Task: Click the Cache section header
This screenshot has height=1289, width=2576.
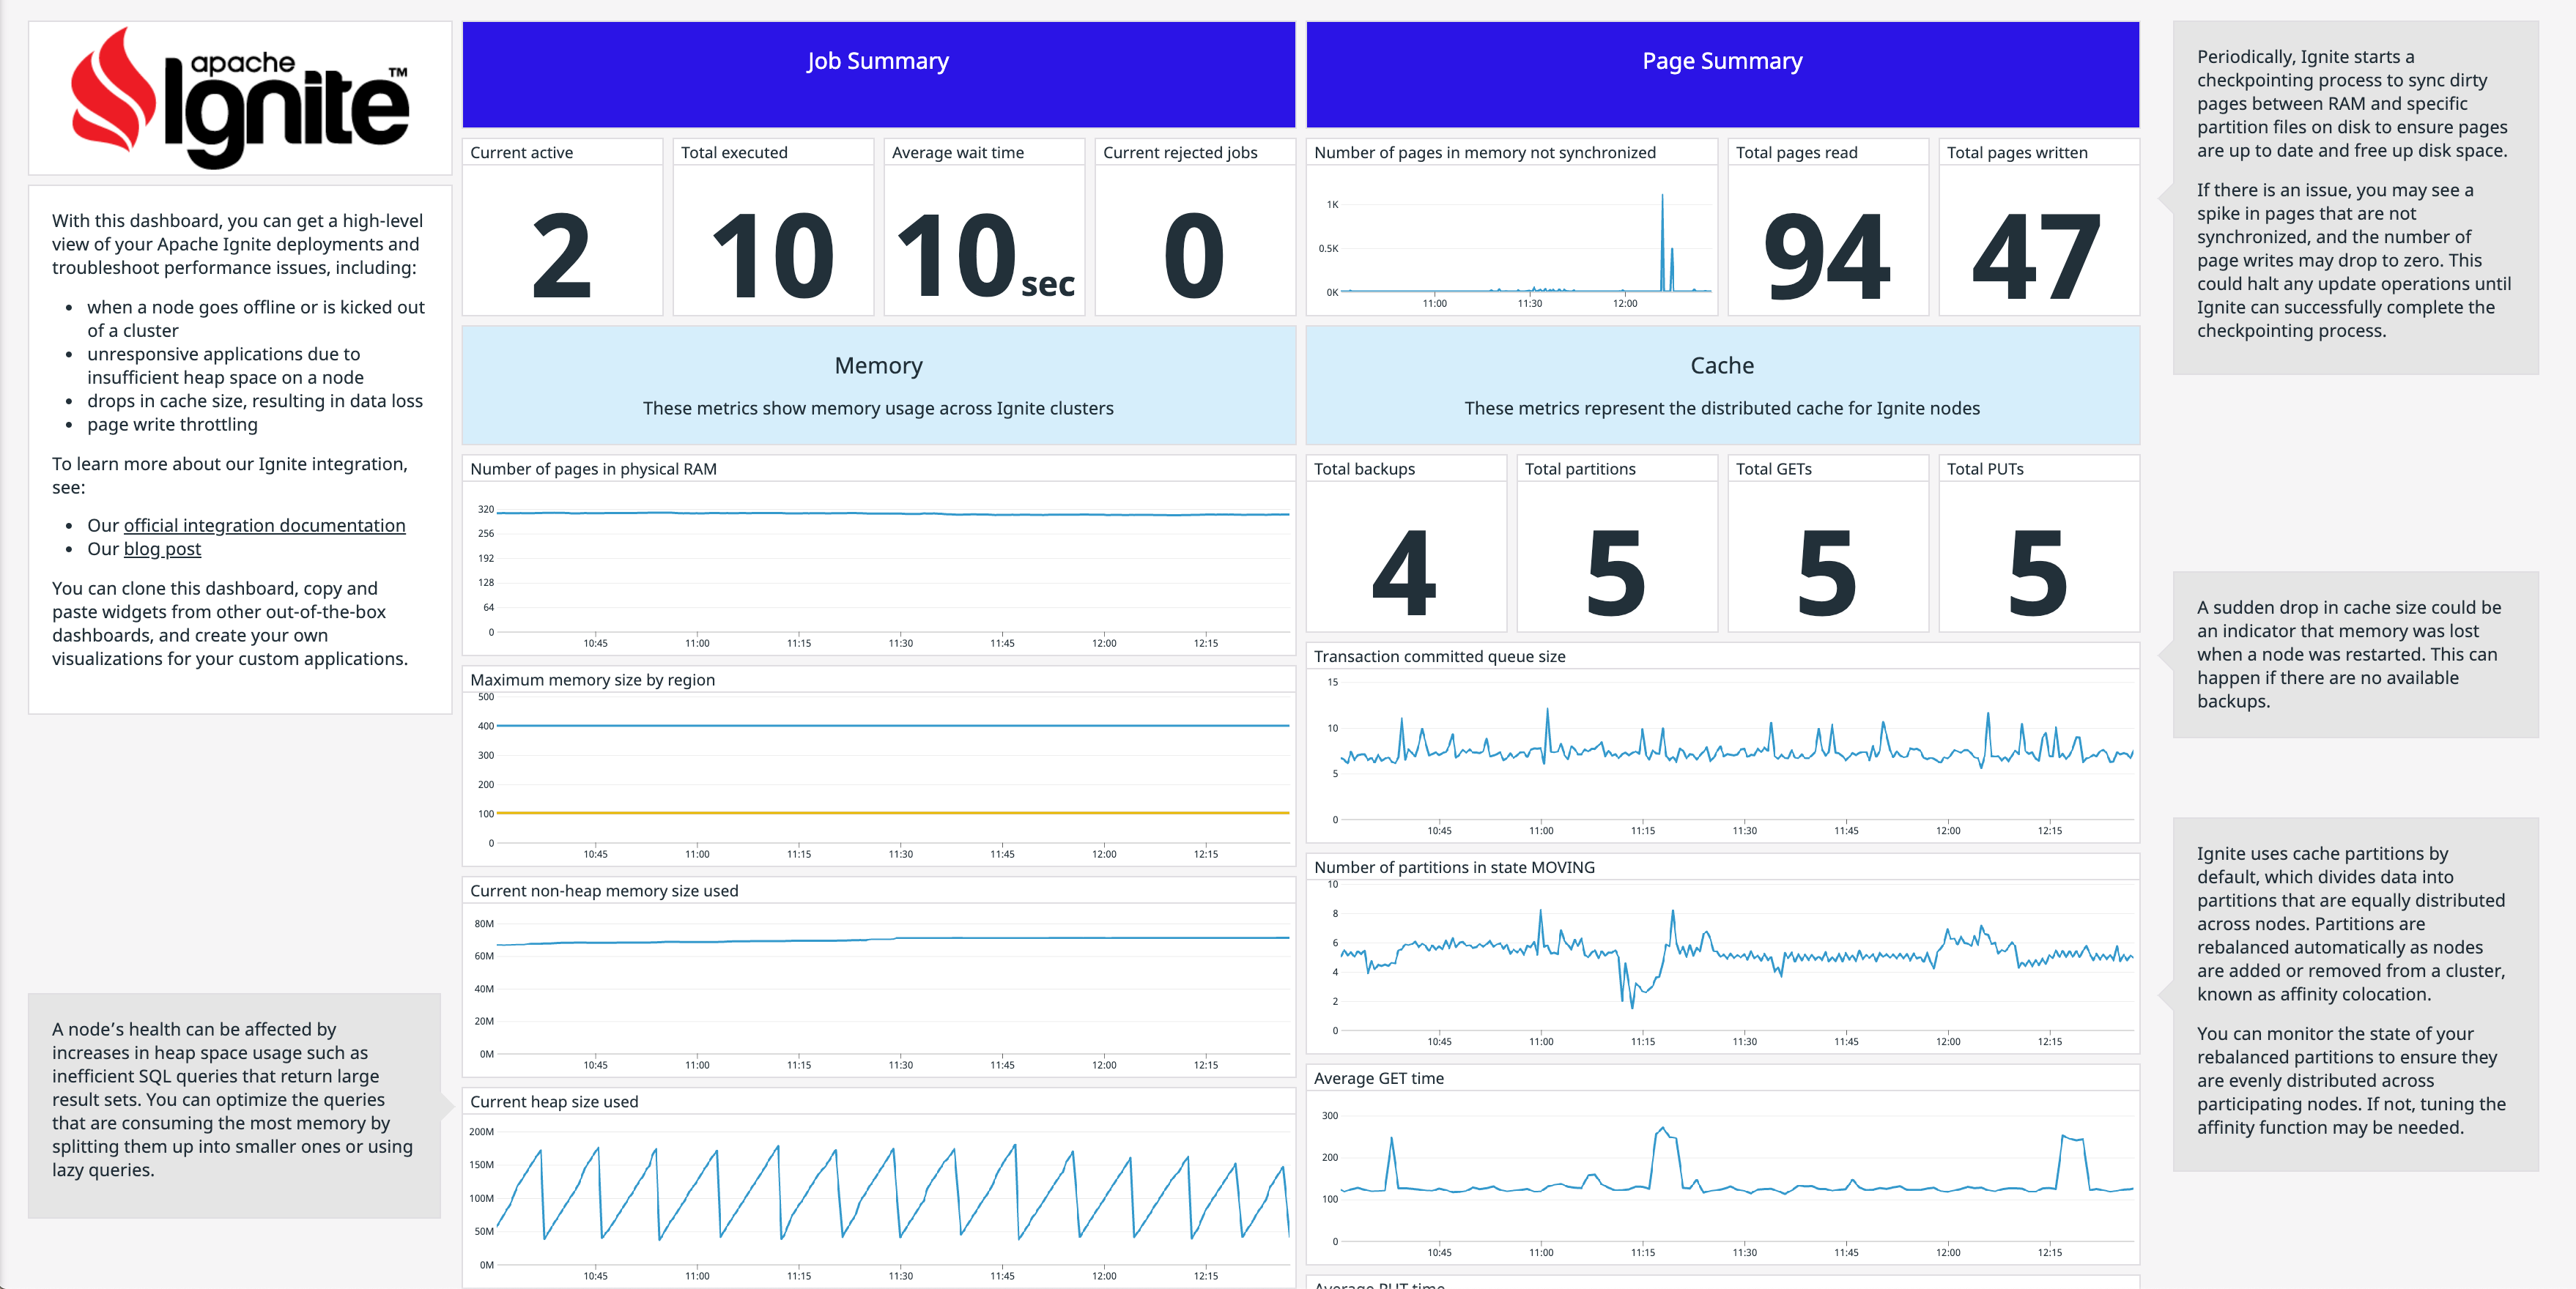Action: tap(1721, 385)
